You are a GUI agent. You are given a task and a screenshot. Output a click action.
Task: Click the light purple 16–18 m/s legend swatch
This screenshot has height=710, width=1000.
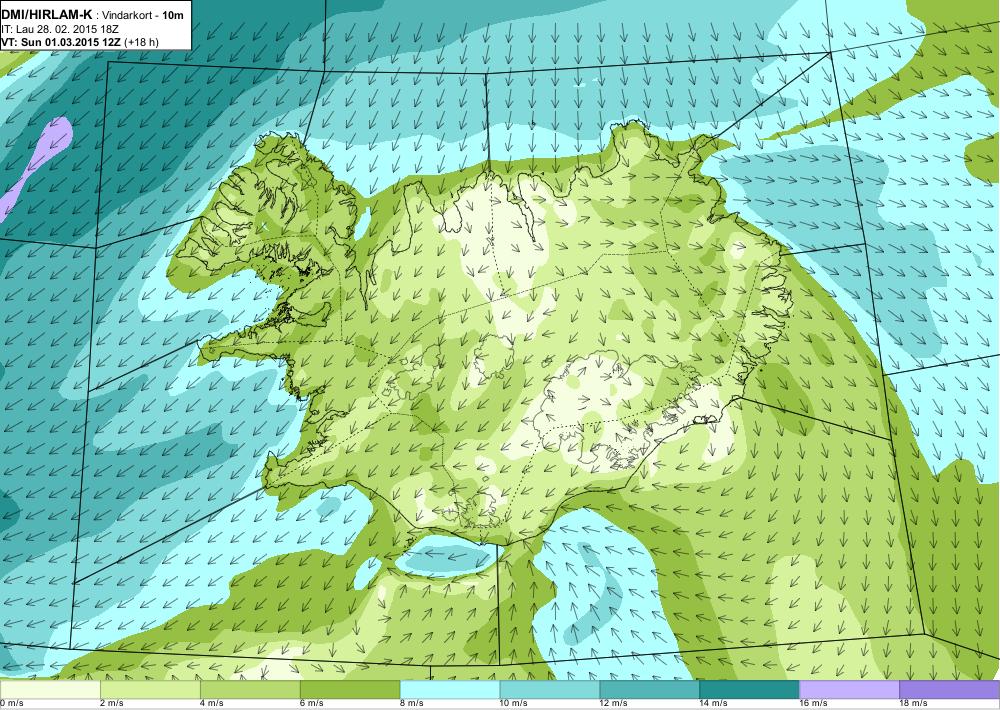click(x=849, y=690)
